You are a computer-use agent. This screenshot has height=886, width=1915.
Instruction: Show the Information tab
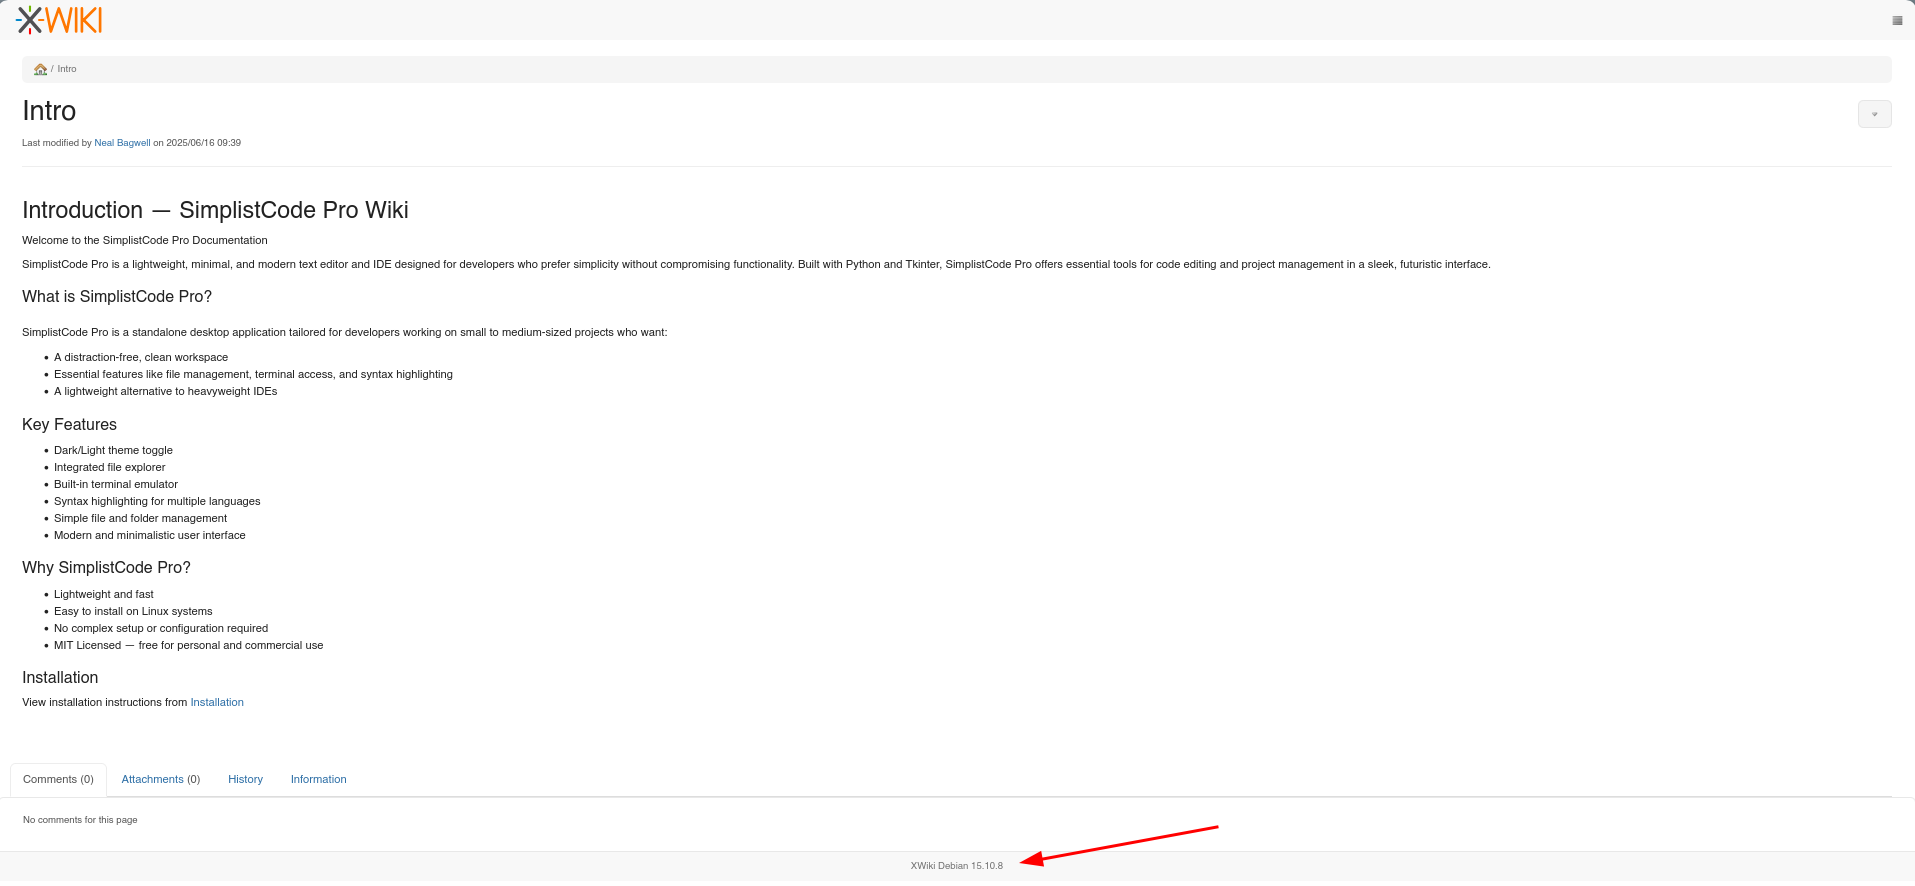[318, 779]
